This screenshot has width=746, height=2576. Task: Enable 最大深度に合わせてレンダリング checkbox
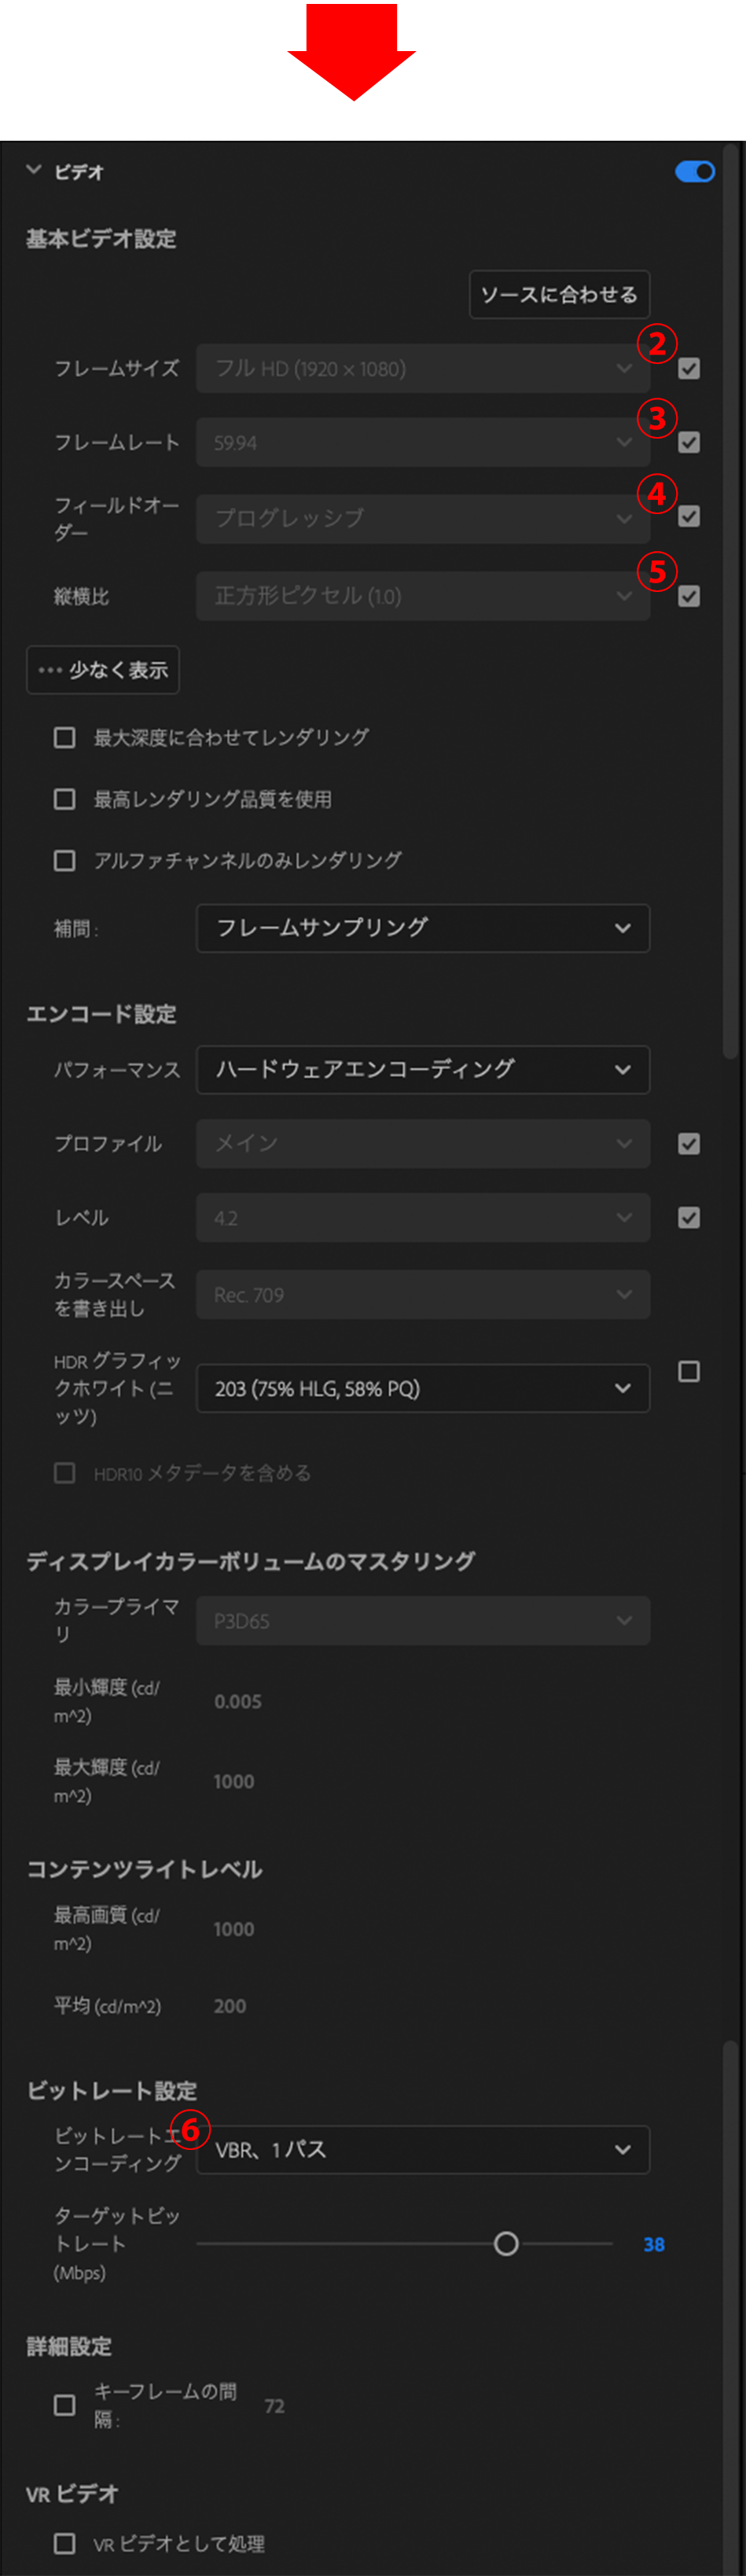65,738
